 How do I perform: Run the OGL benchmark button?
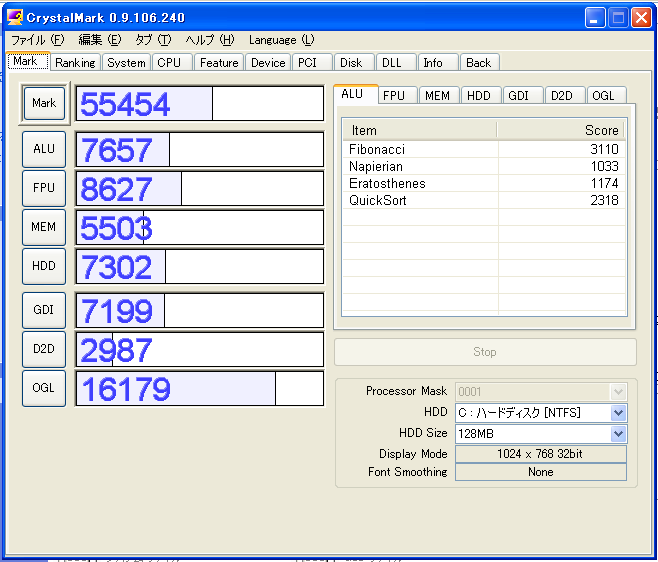(x=44, y=388)
